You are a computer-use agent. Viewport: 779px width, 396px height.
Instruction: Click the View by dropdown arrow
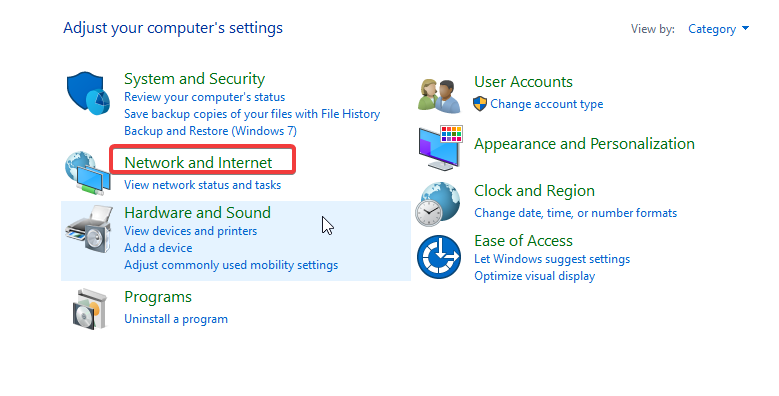[745, 29]
